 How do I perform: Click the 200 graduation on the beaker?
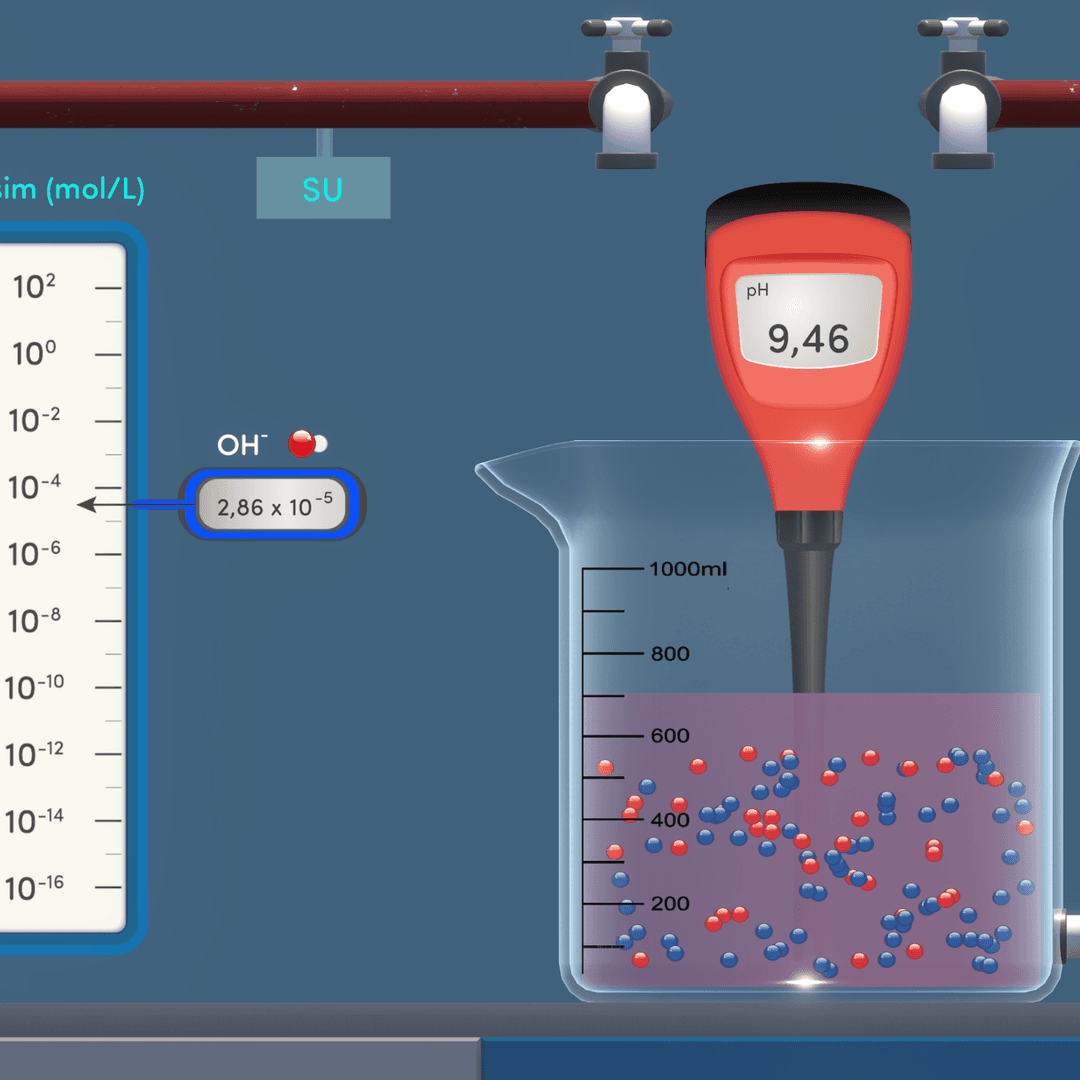click(669, 903)
